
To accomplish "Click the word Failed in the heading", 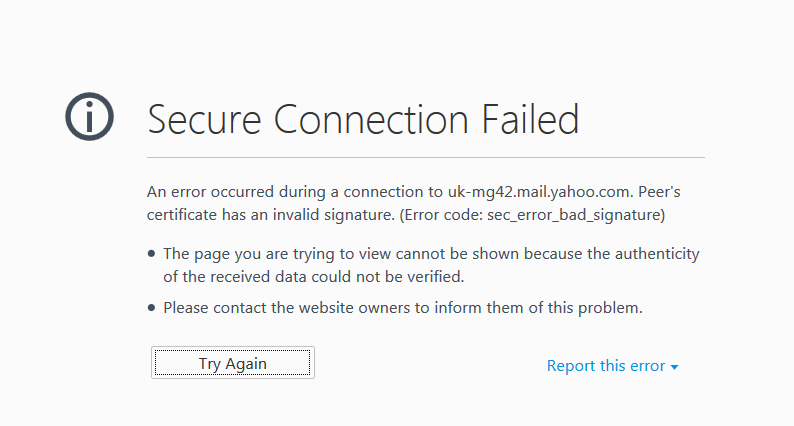I will (x=530, y=119).
